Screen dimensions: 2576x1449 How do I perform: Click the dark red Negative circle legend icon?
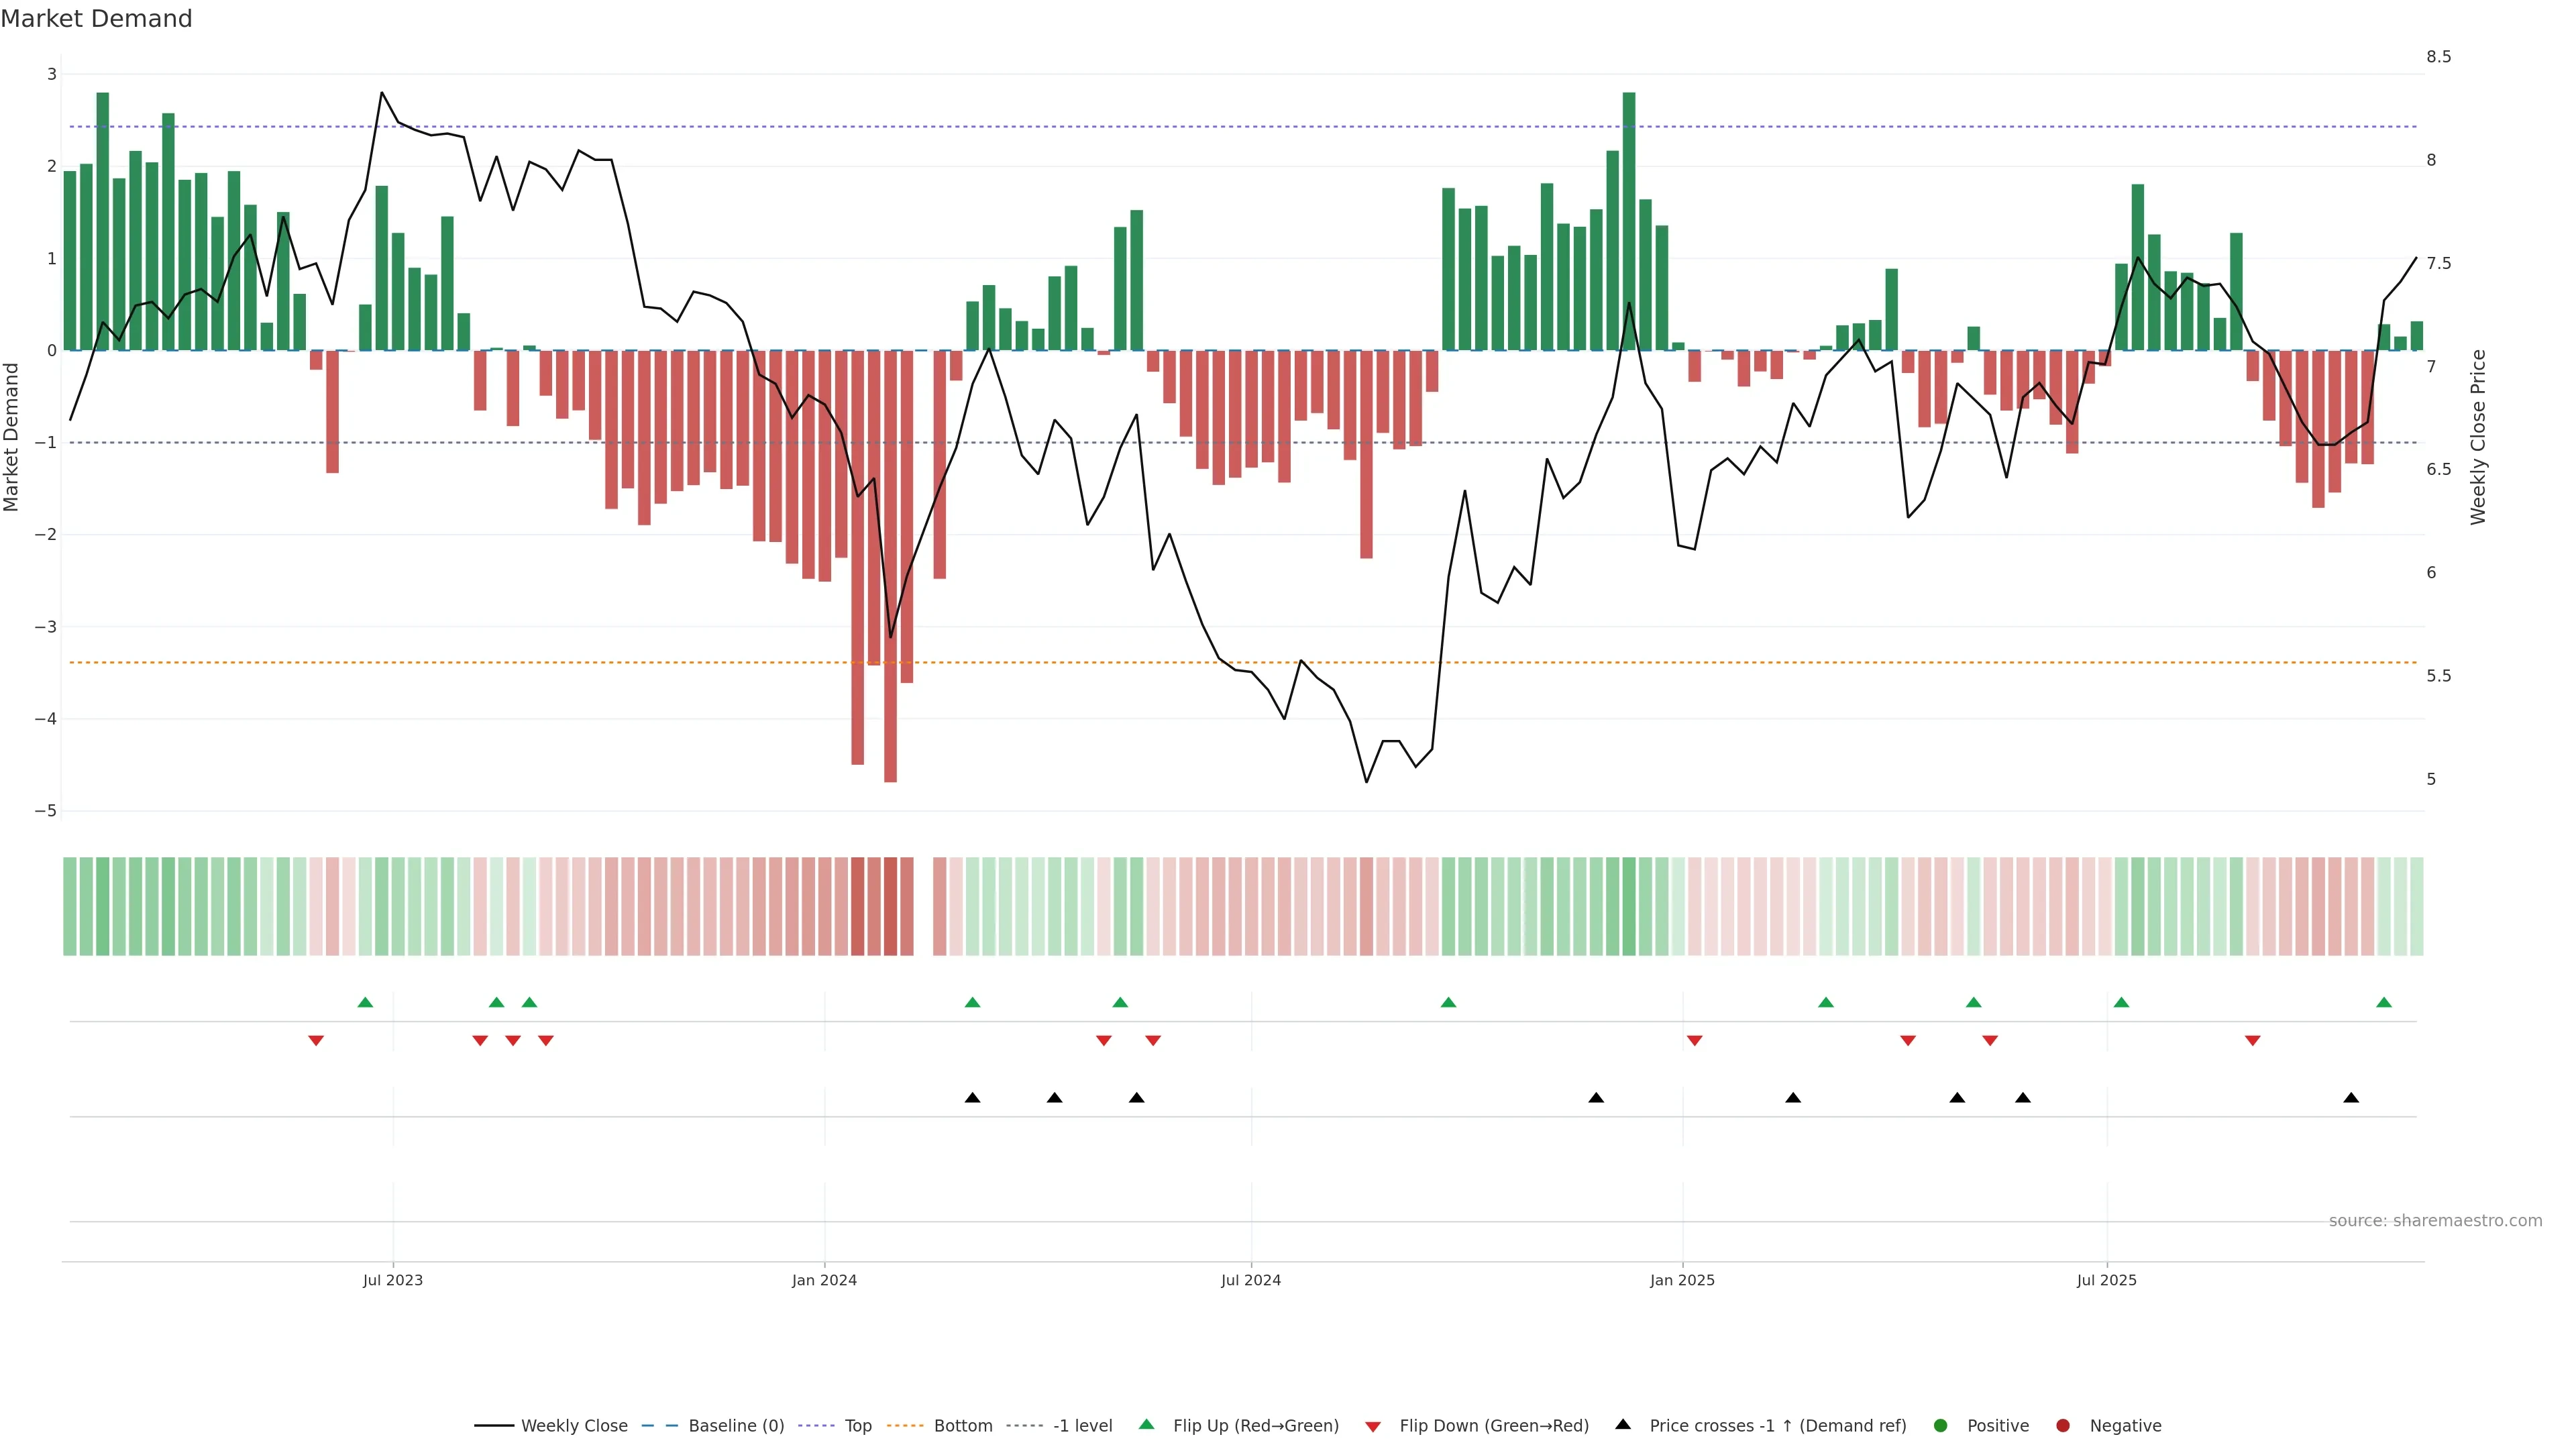(x=2063, y=1426)
